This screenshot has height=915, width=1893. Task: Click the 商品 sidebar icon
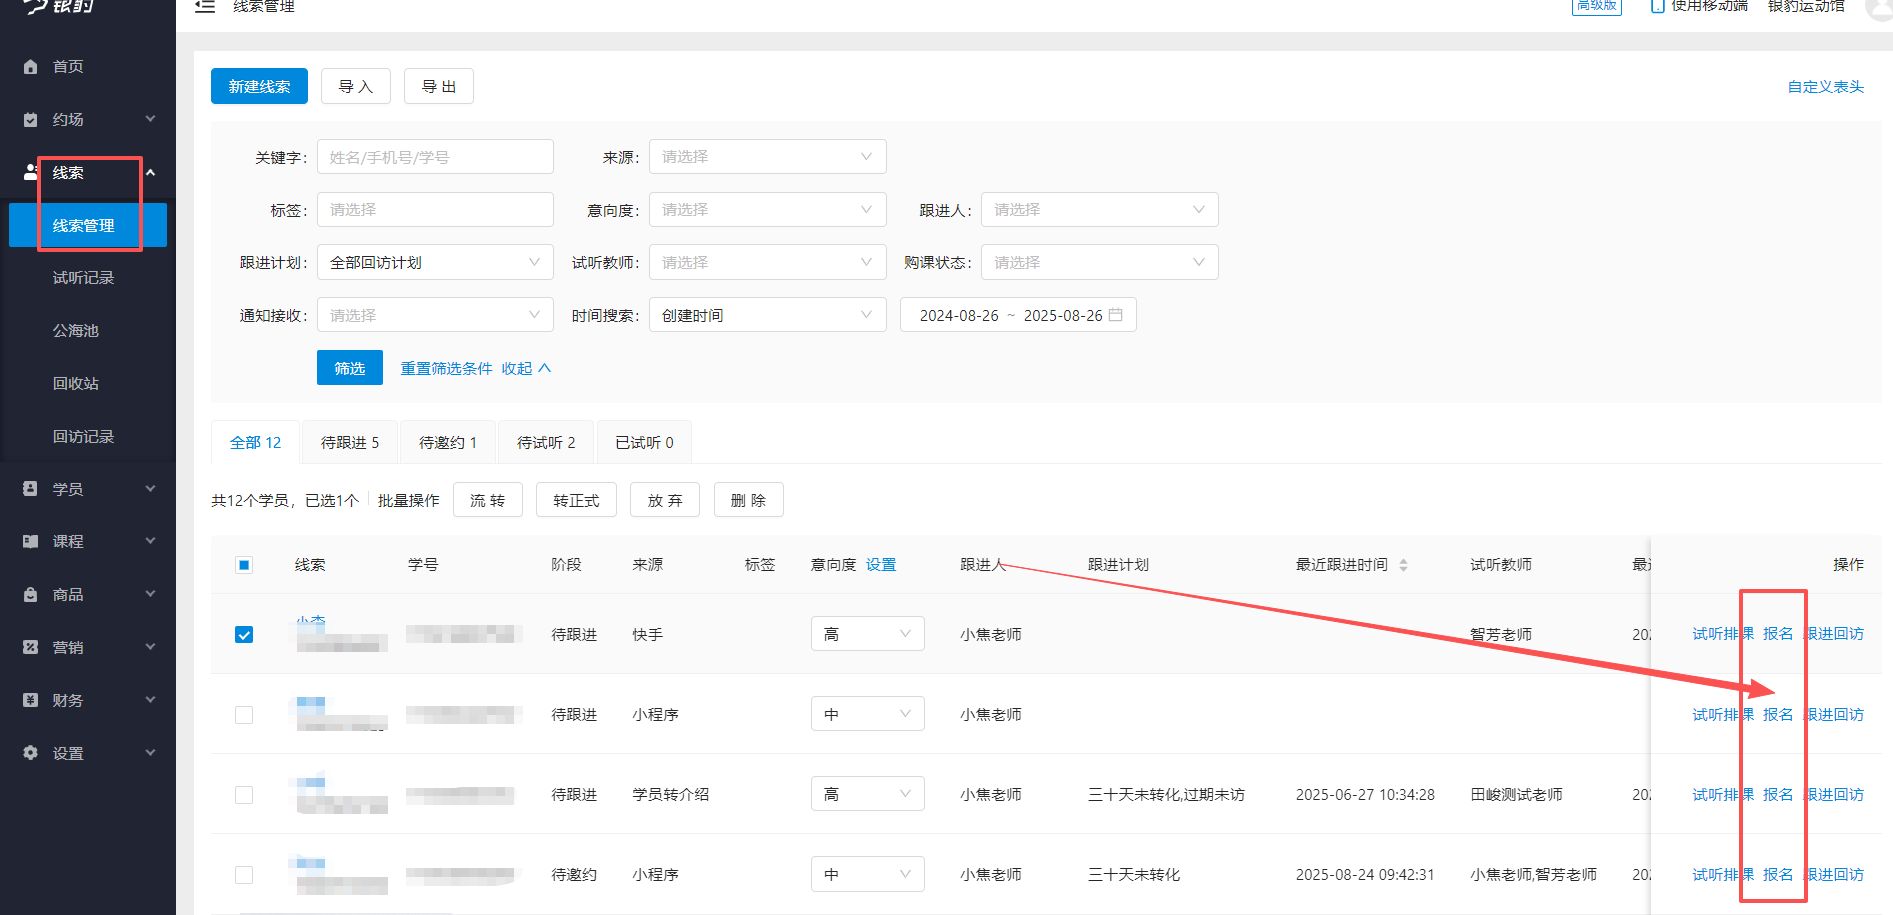click(29, 594)
